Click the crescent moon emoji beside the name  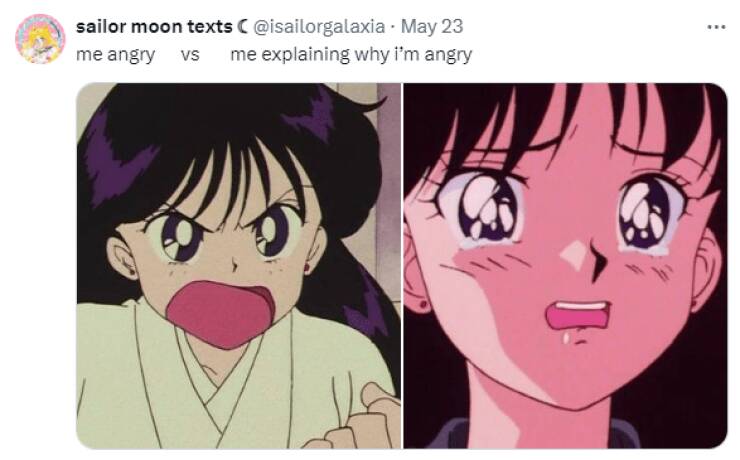(x=242, y=27)
